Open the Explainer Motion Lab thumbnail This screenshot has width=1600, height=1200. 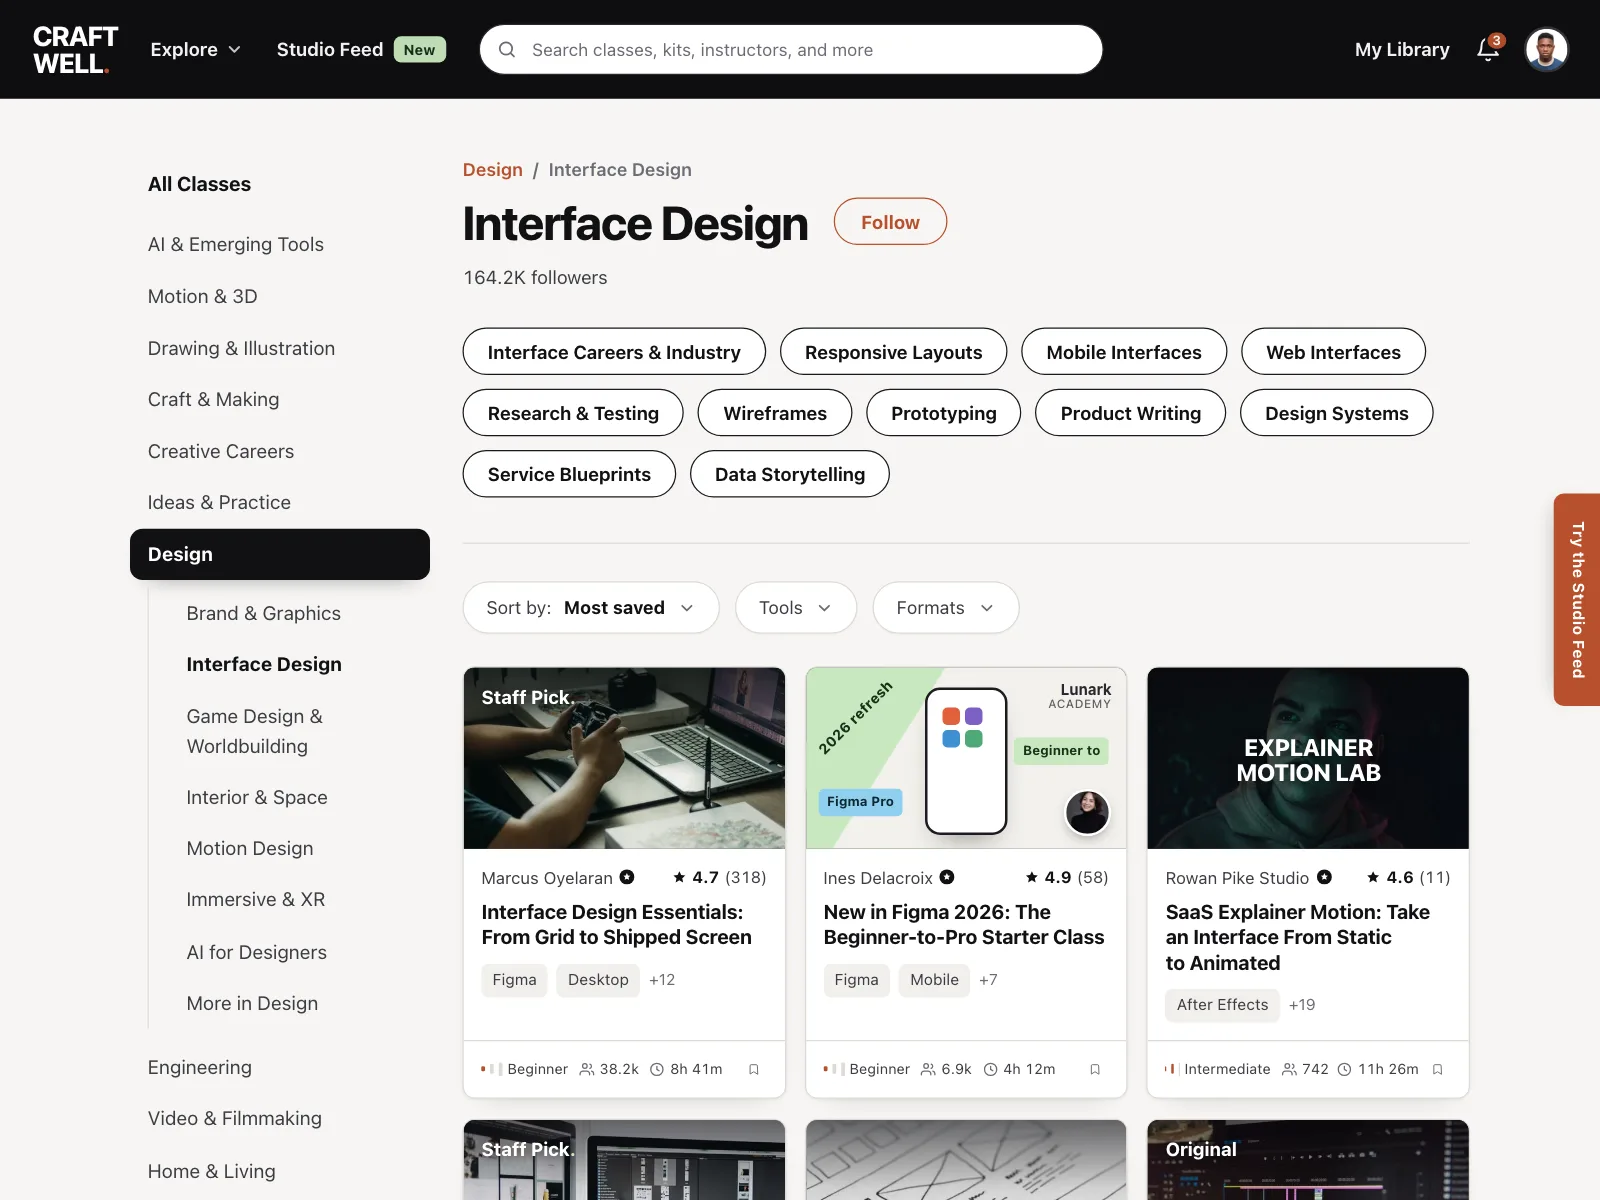(x=1308, y=758)
